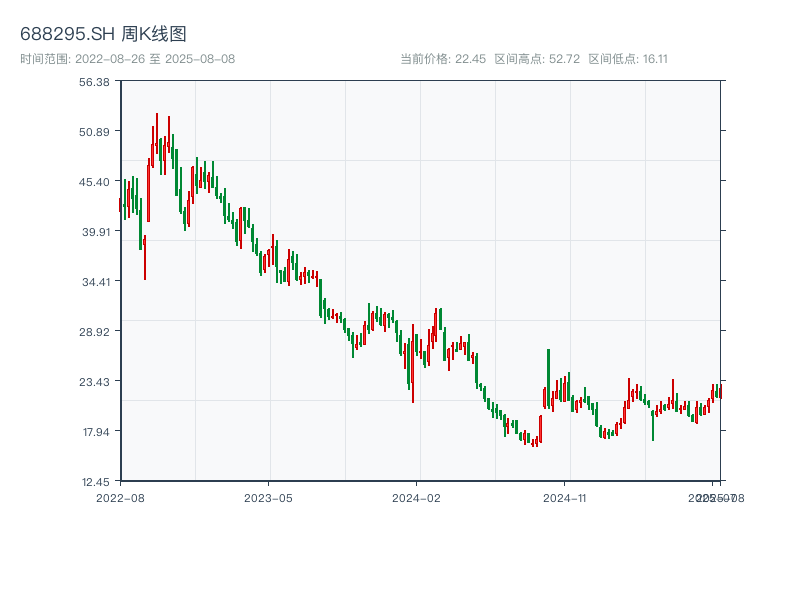Click the 2024-11 date axis label
800x600 pixels.
coord(565,497)
